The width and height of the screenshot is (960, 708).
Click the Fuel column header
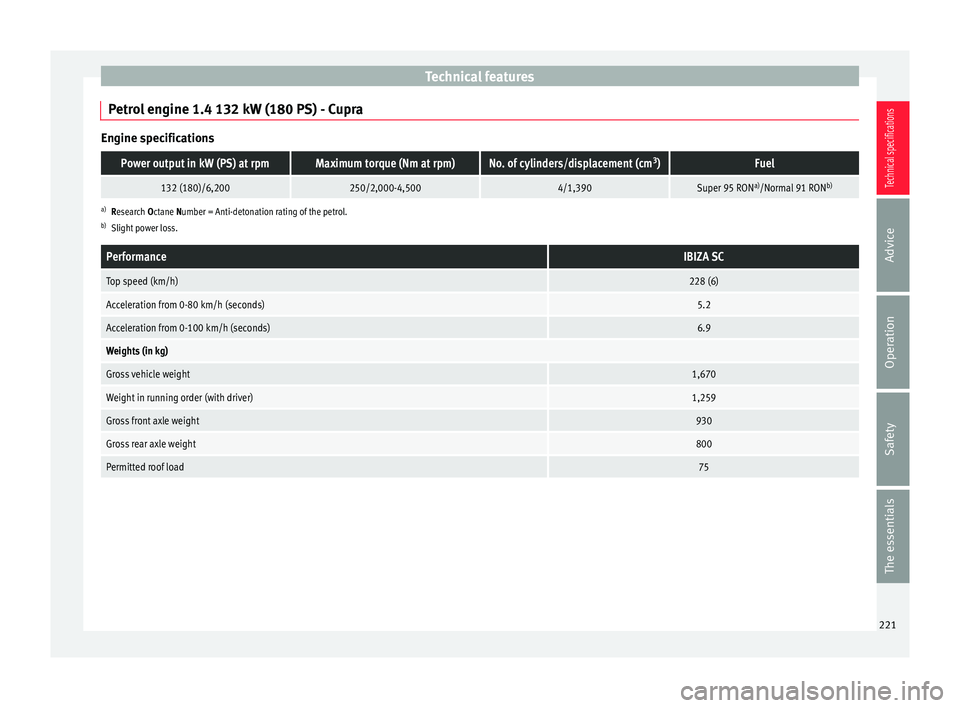(763, 163)
